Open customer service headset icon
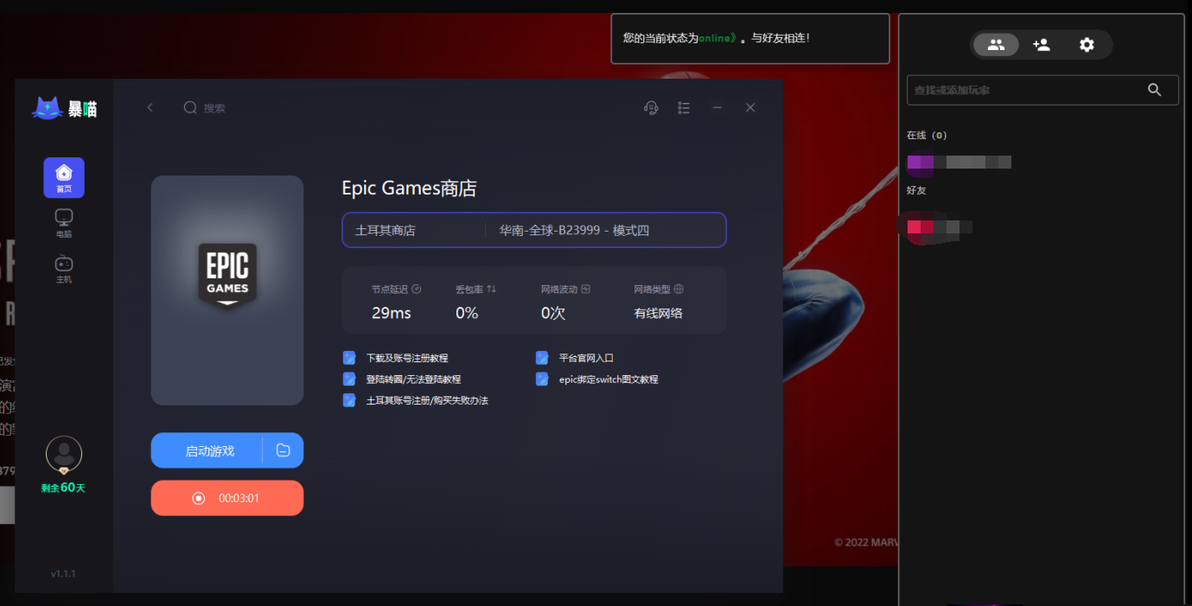This screenshot has width=1192, height=606. (651, 108)
